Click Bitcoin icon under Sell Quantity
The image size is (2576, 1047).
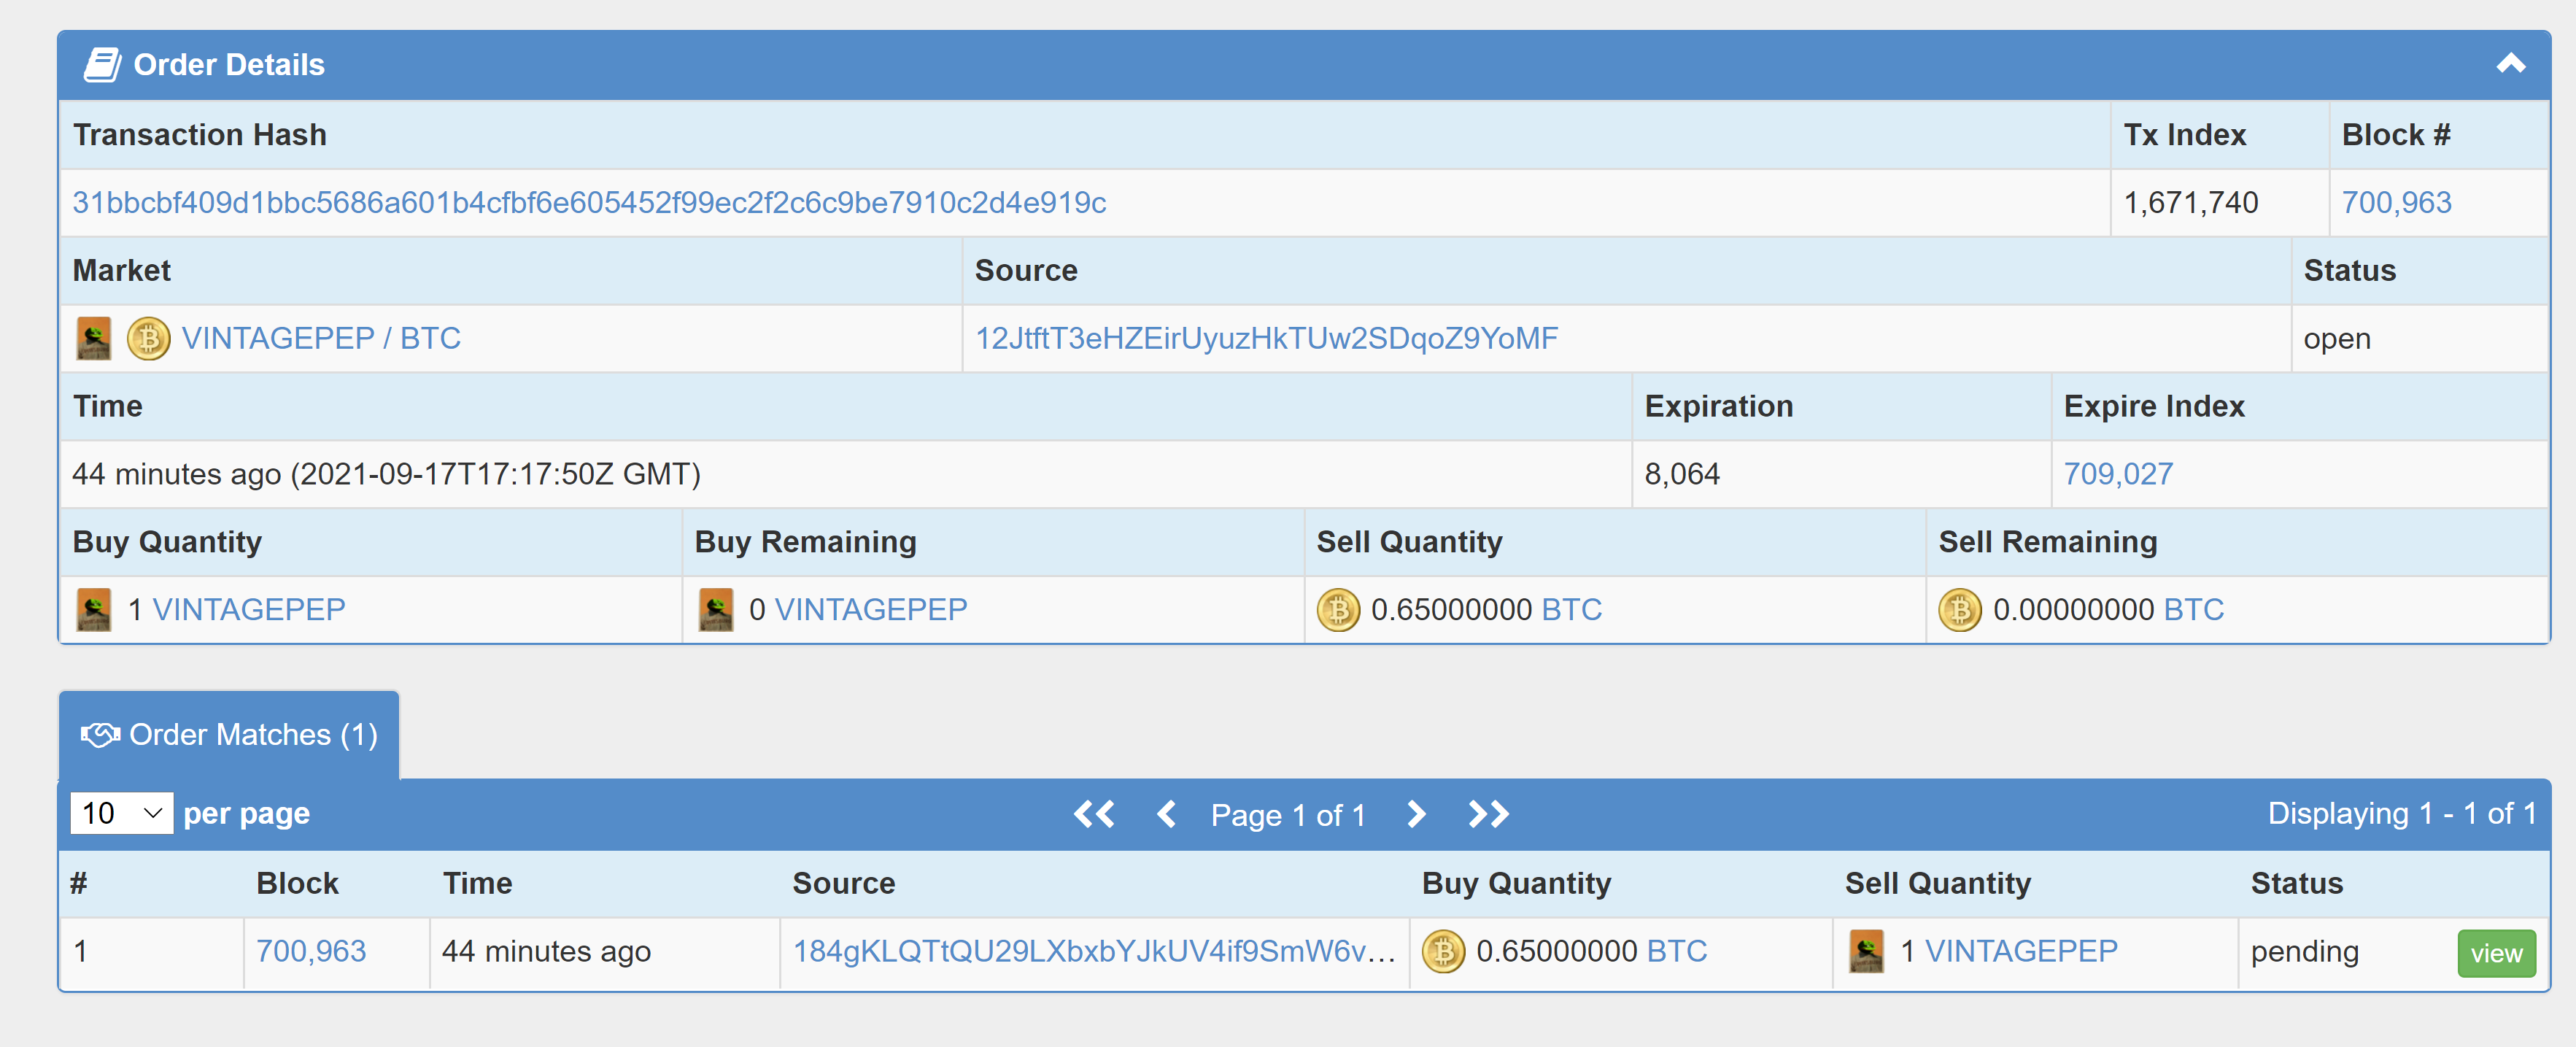click(x=1338, y=610)
